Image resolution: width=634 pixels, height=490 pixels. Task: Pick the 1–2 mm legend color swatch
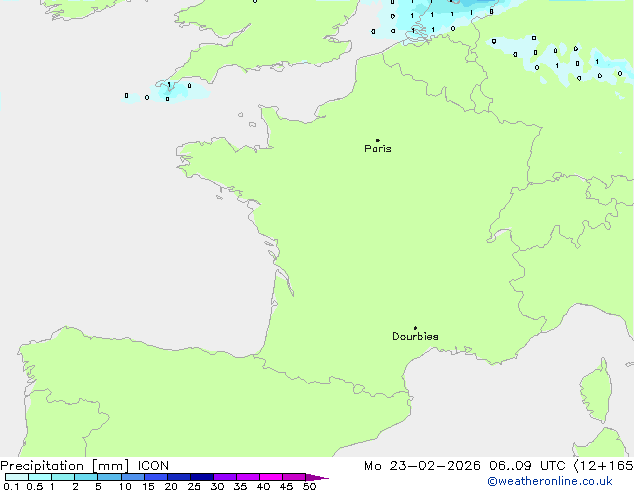tap(63, 477)
